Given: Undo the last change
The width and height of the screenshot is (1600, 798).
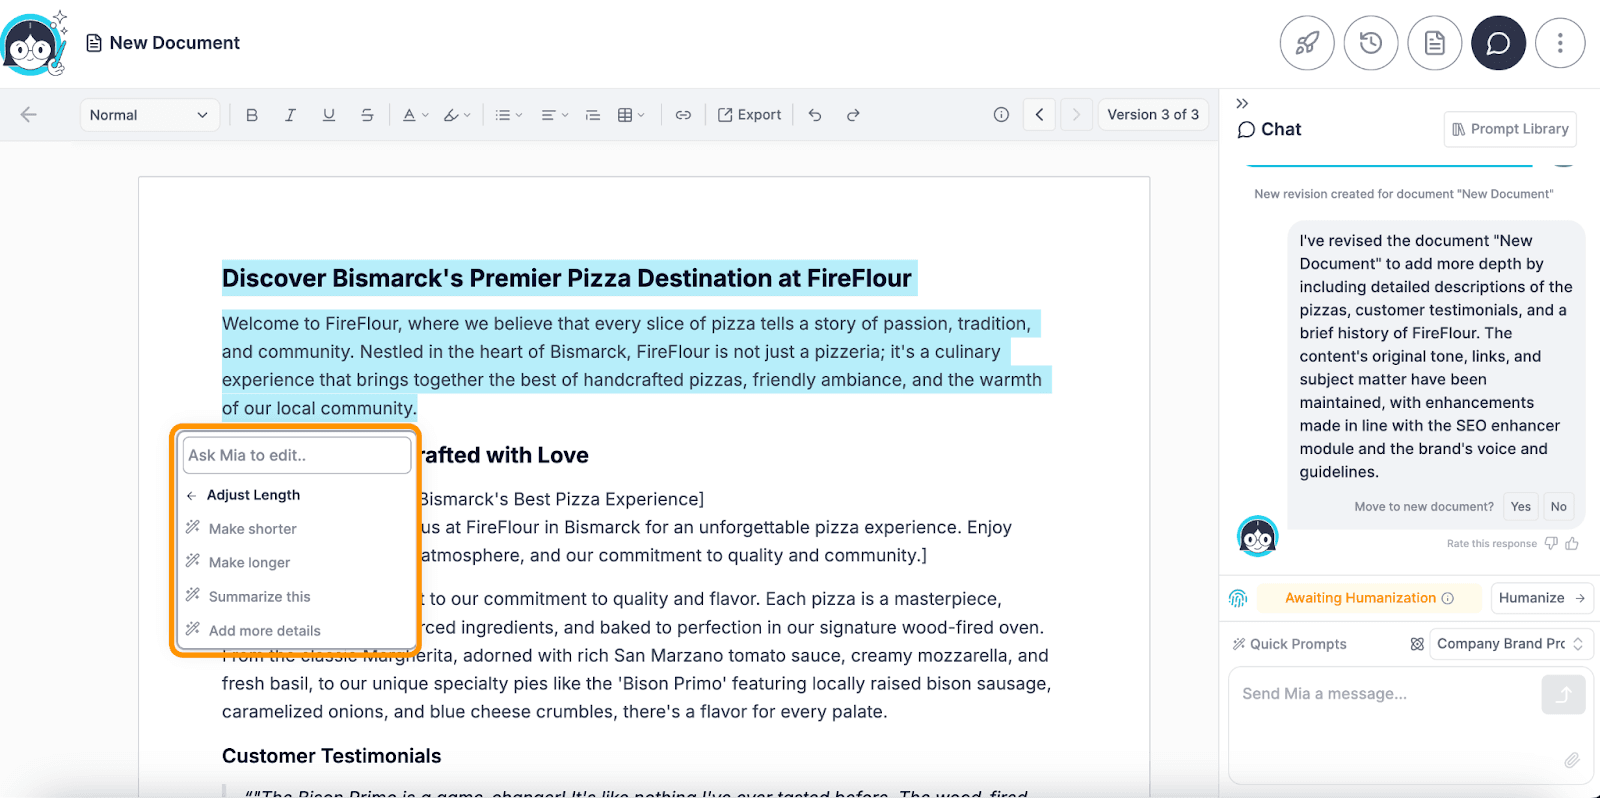Looking at the screenshot, I should click(x=815, y=115).
